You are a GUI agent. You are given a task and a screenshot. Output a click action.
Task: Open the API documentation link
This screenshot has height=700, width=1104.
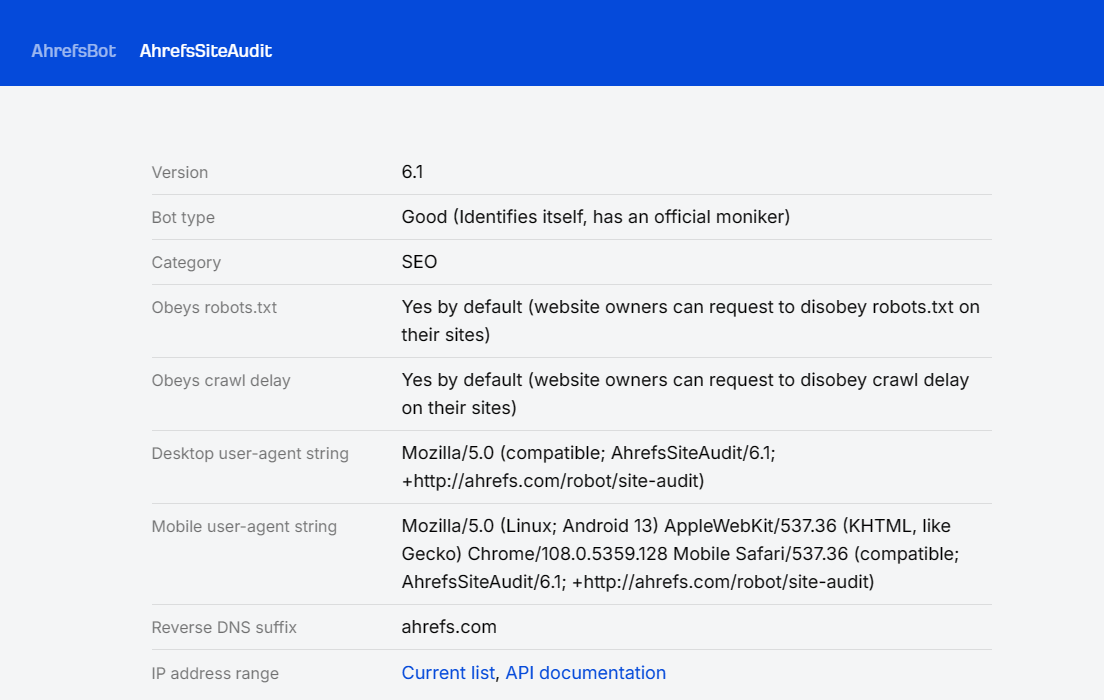click(585, 673)
